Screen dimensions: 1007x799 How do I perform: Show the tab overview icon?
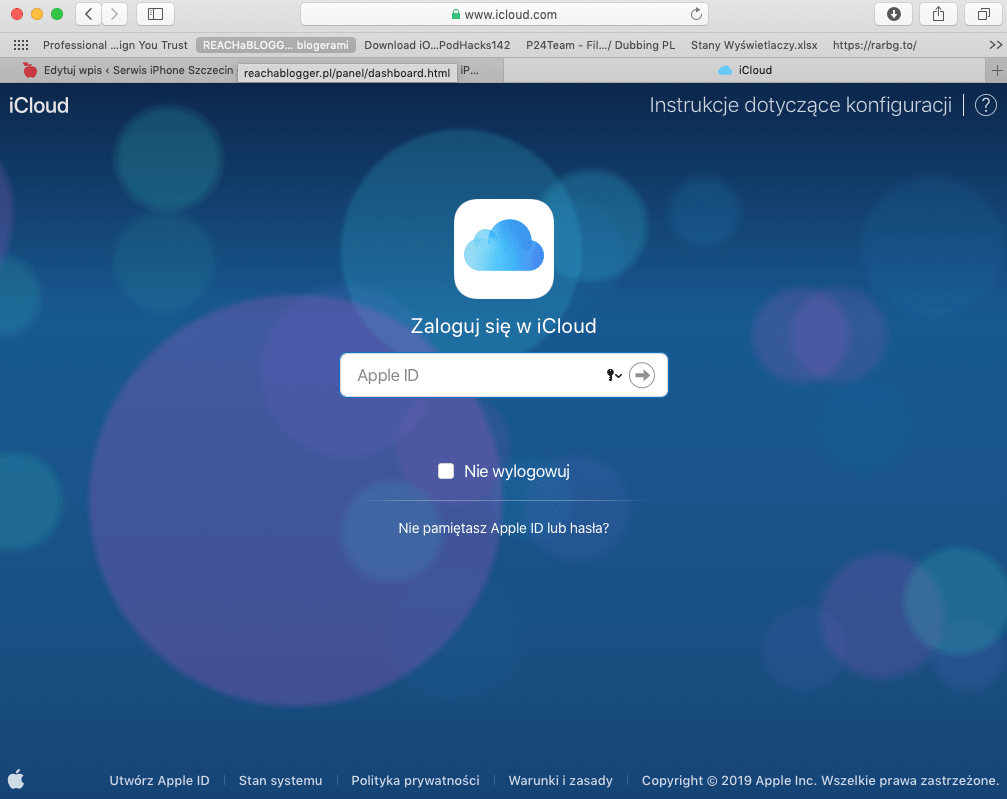click(983, 14)
